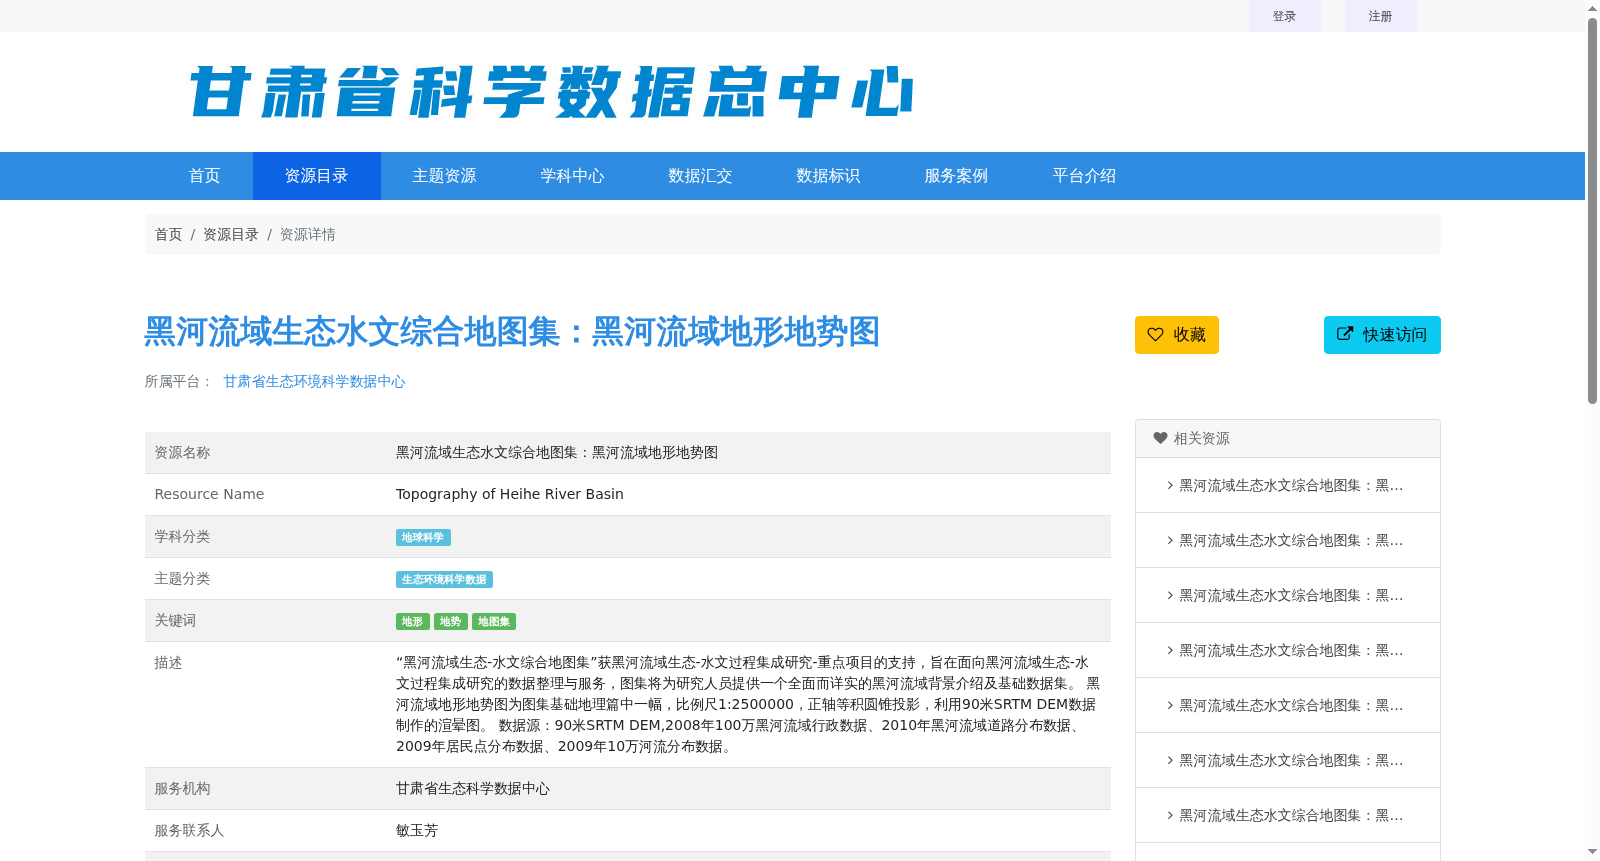The image size is (1600, 861).
Task: Click 首页 in the breadcrumb
Action: [x=168, y=234]
